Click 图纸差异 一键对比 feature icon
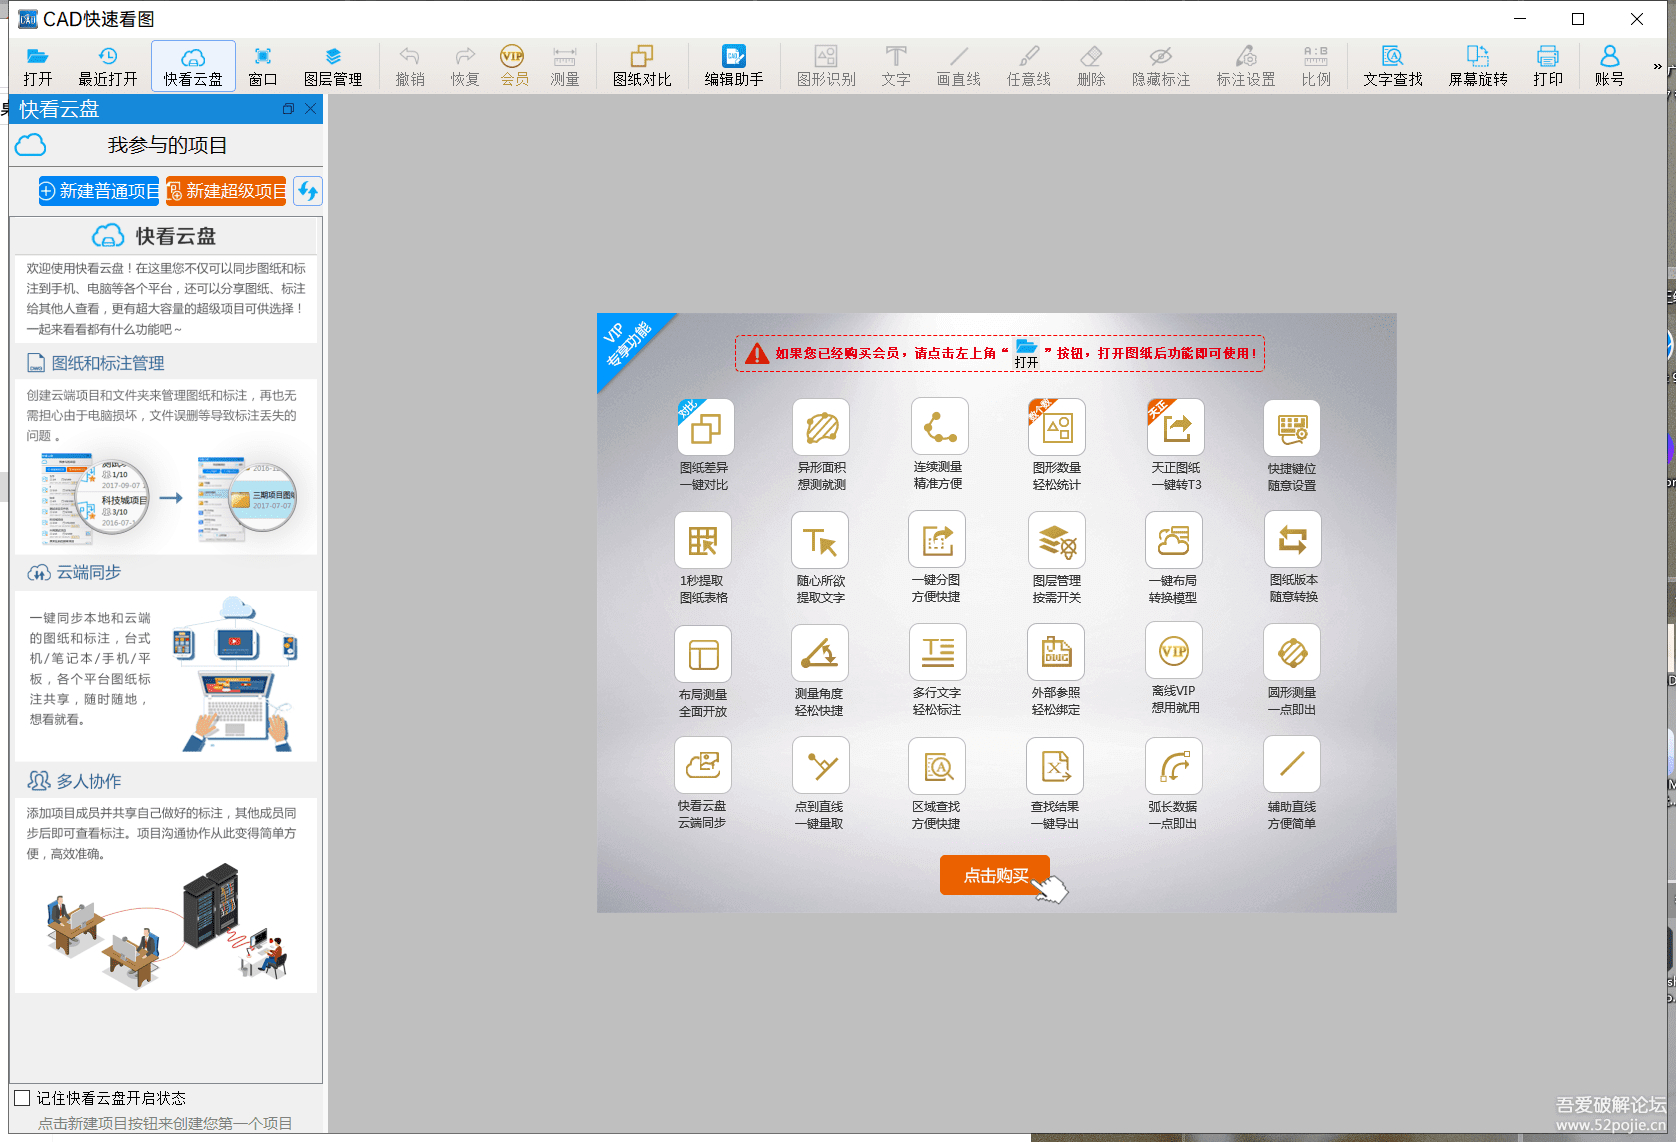This screenshot has width=1676, height=1142. [705, 428]
